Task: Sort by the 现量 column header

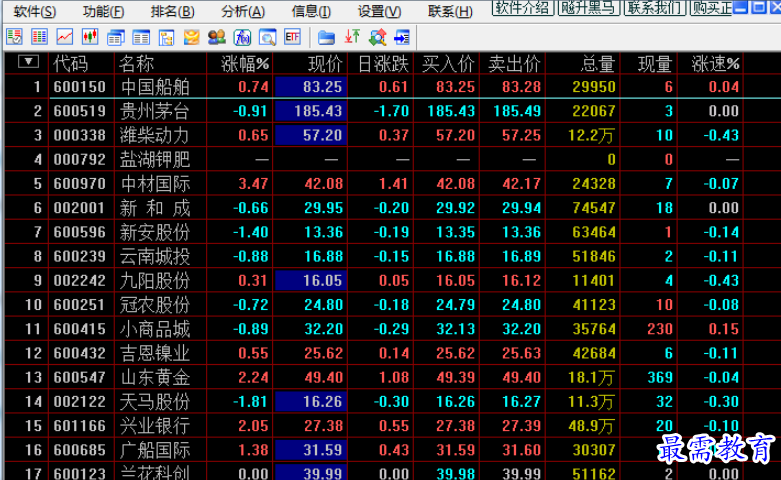Action: click(655, 64)
